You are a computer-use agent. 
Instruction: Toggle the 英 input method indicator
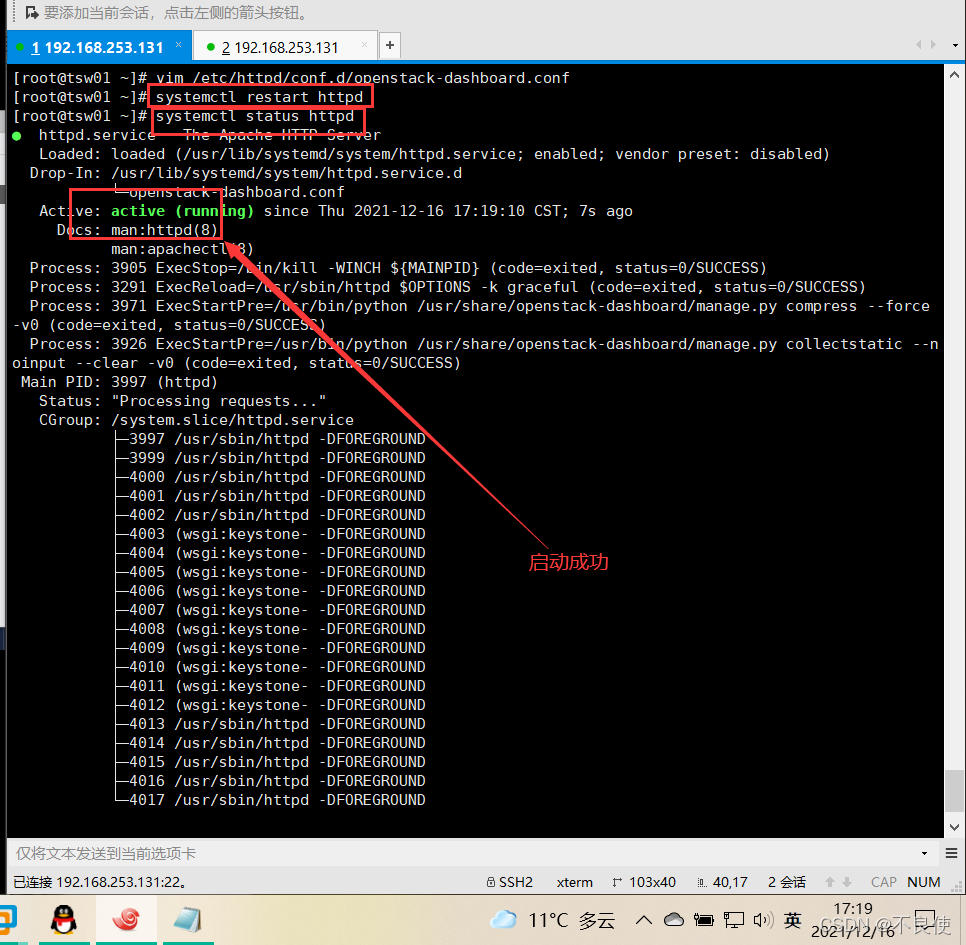[792, 920]
